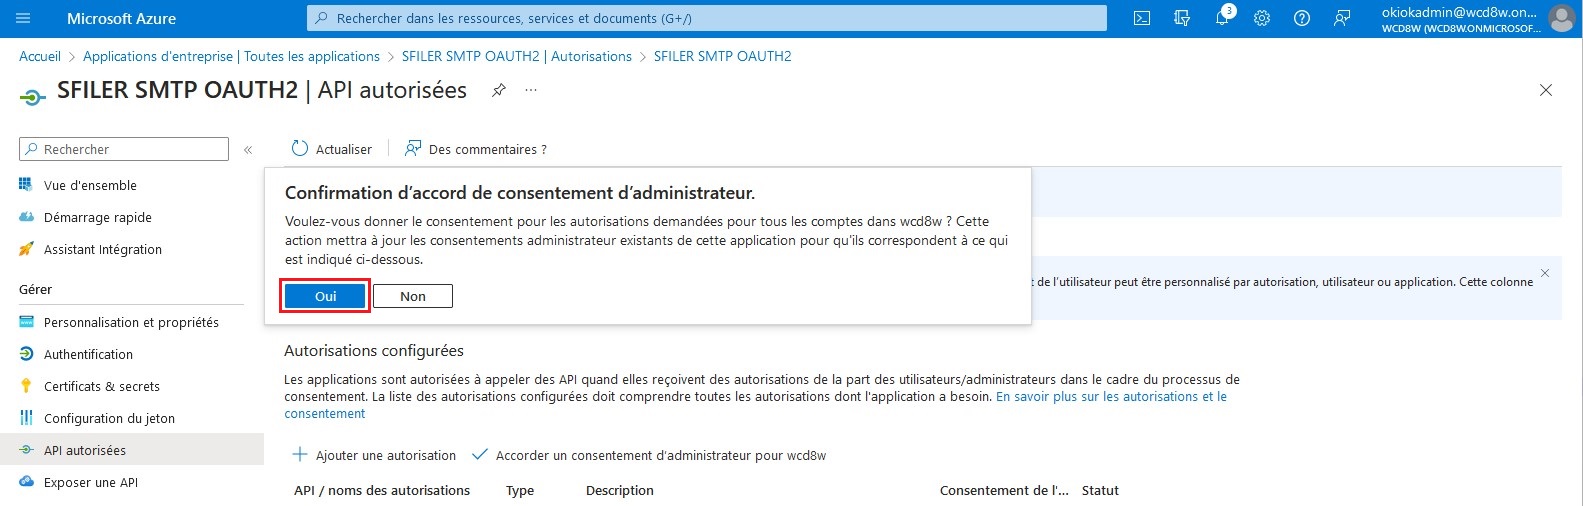This screenshot has height=506, width=1583.
Task: Click Microsoft Azure portal home title
Action: point(121,18)
